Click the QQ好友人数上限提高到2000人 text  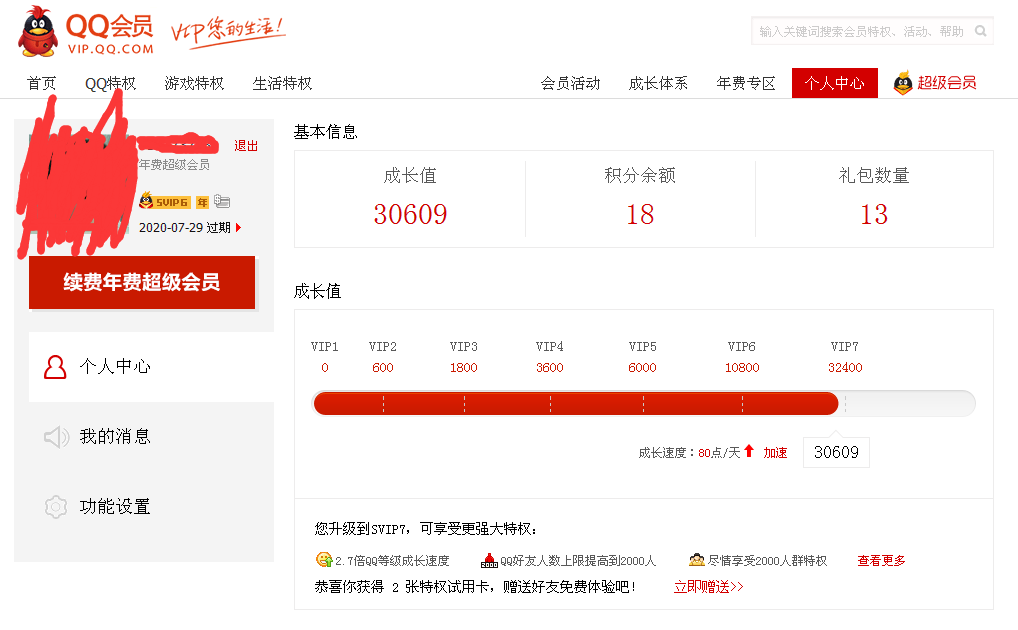coord(578,561)
